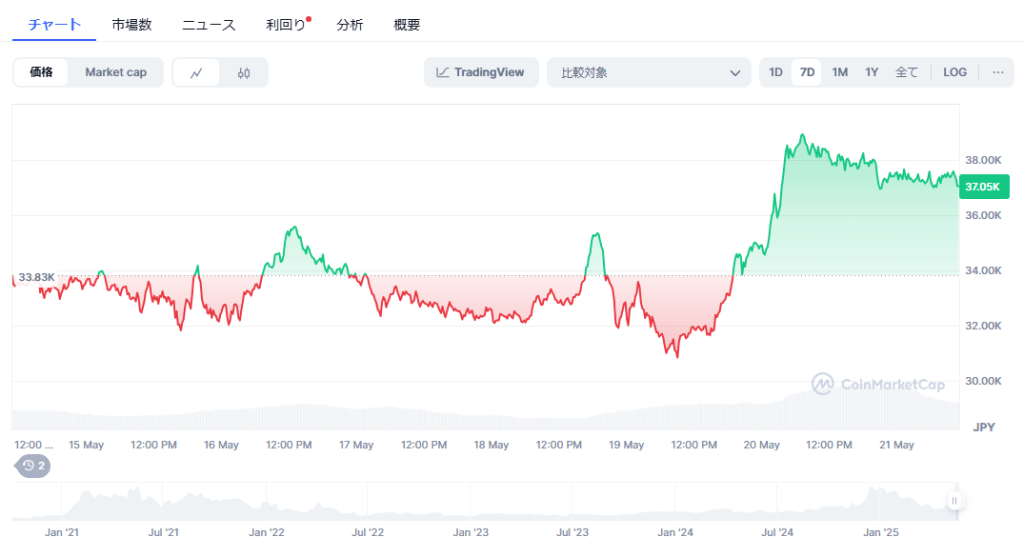Screen dimensions: 1024x557
Task: Open the three-dot more options menu
Action: (997, 72)
